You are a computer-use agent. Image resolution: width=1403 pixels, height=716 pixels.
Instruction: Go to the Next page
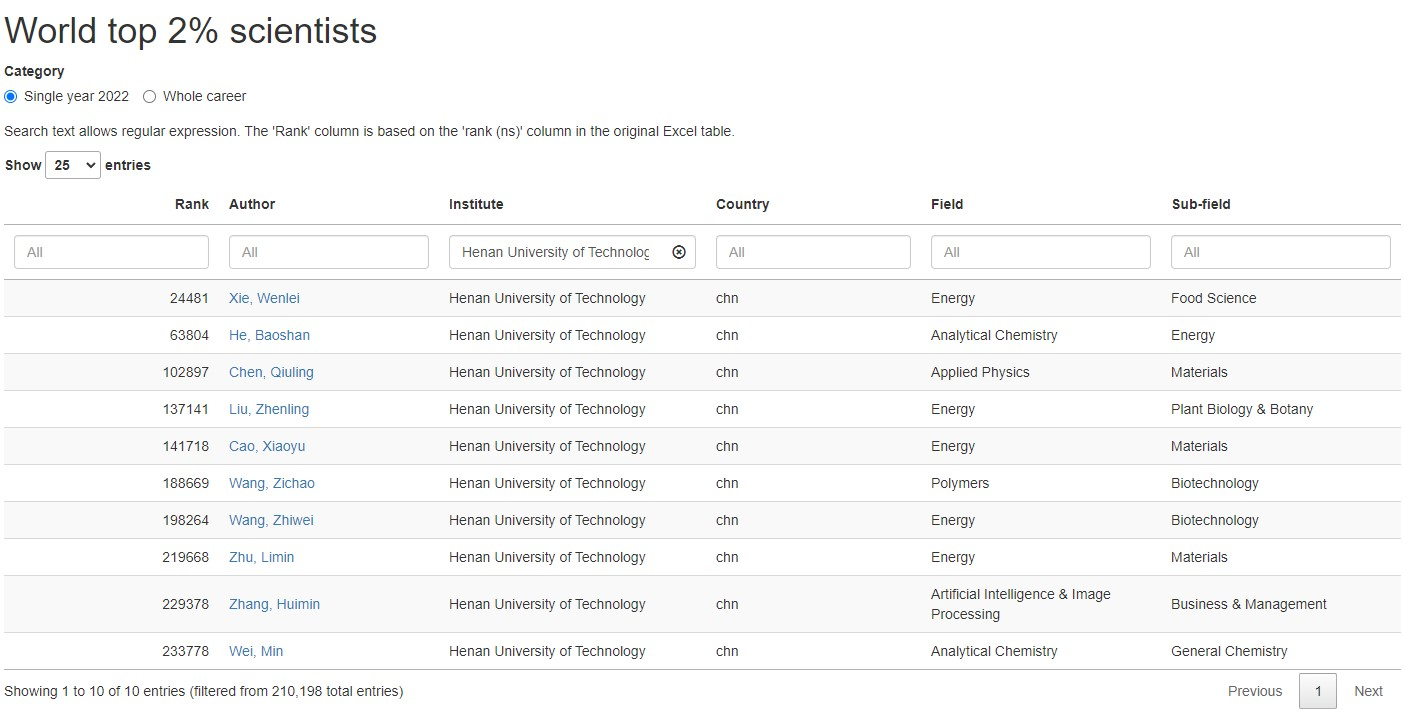pyautogui.click(x=1368, y=691)
